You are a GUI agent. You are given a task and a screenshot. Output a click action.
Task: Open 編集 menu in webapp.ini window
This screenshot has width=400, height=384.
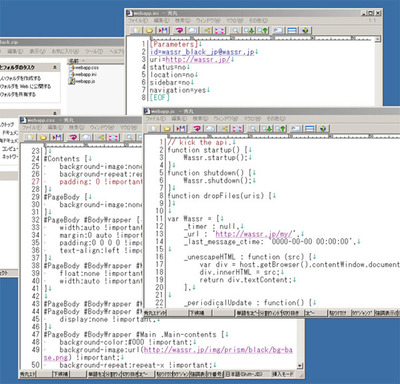coord(161,21)
